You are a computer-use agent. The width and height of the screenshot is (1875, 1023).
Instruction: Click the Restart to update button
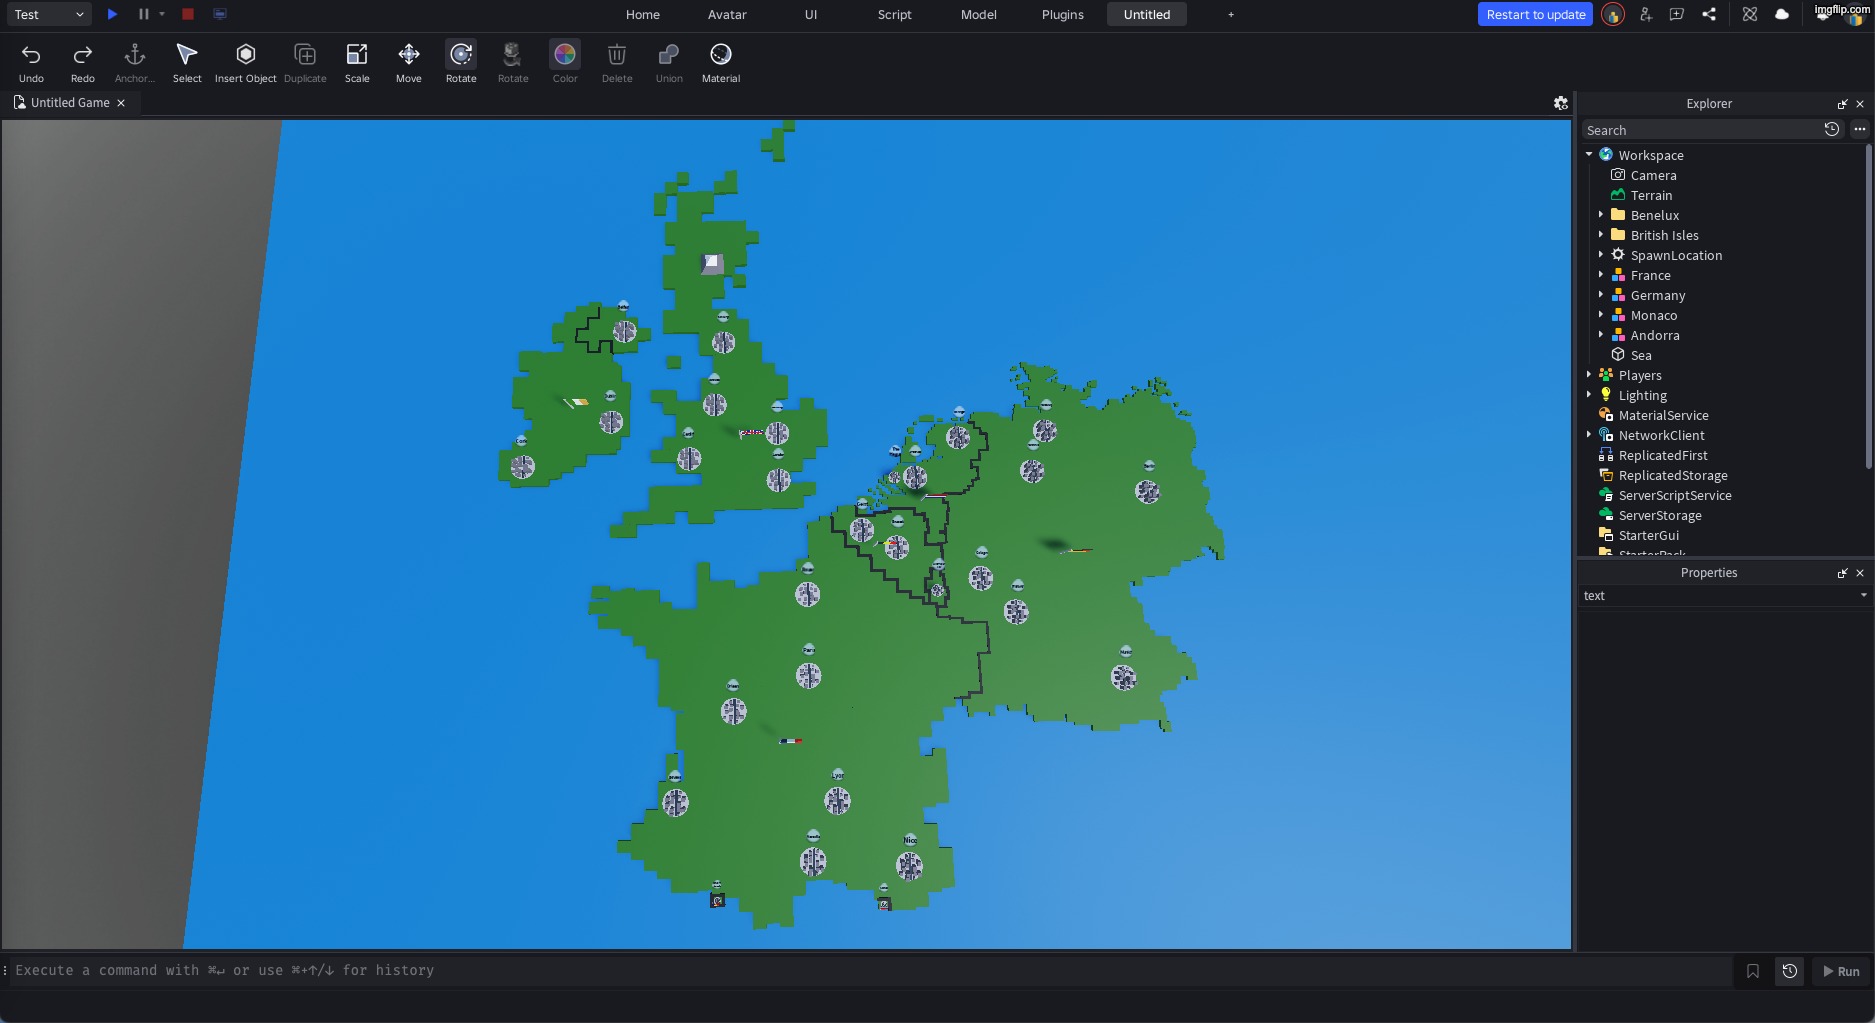pyautogui.click(x=1536, y=14)
